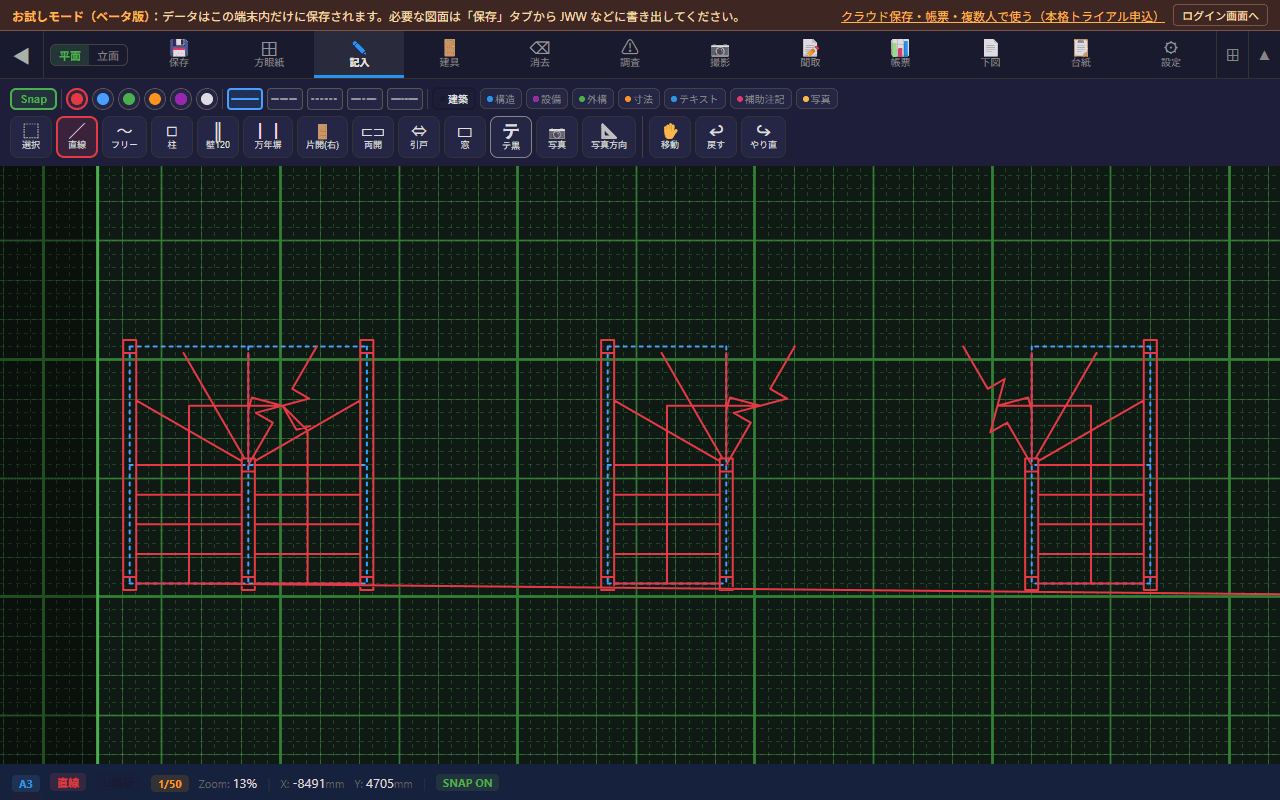Choose the 片開(右) single door tool

322,137
